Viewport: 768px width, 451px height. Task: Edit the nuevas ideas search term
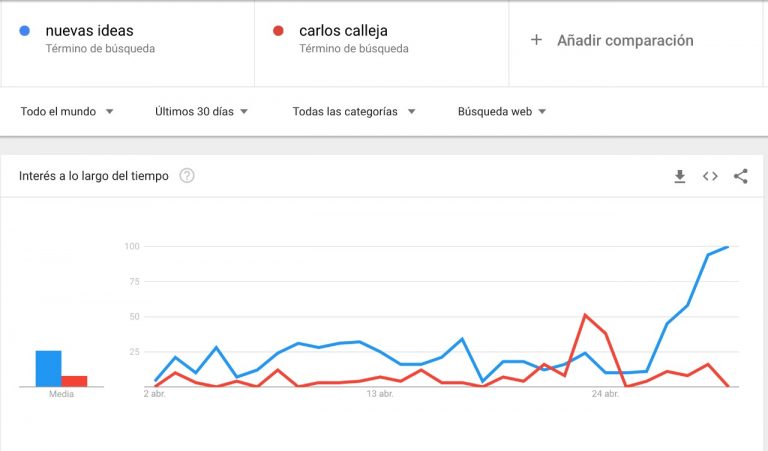[89, 31]
